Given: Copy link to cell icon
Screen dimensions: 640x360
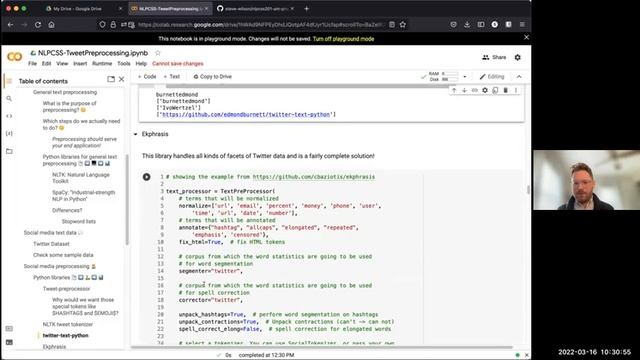Looking at the screenshot, I should tap(474, 90).
